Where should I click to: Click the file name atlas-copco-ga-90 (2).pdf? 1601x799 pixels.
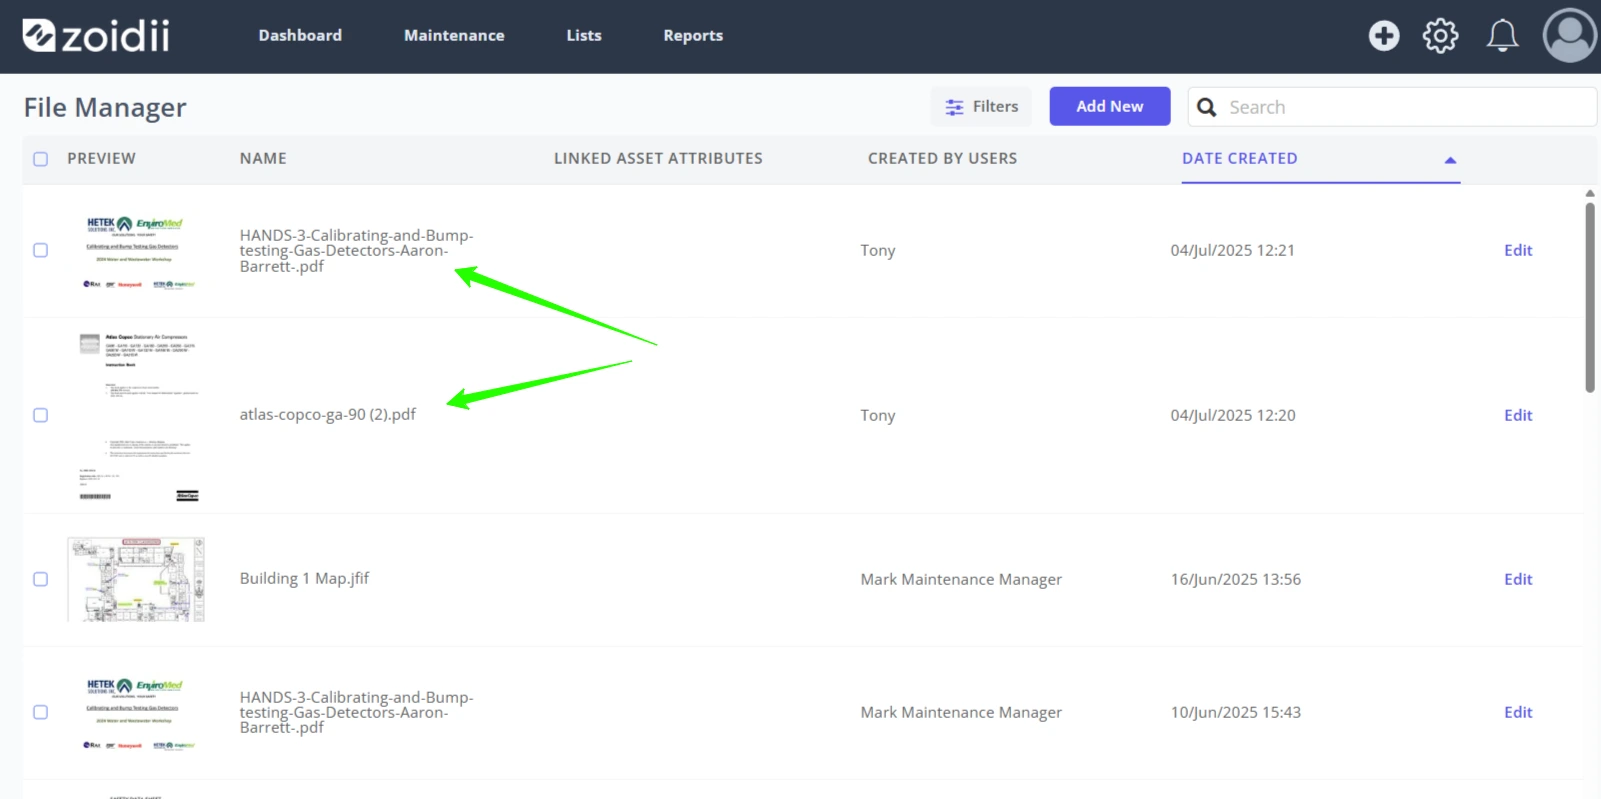(x=327, y=414)
